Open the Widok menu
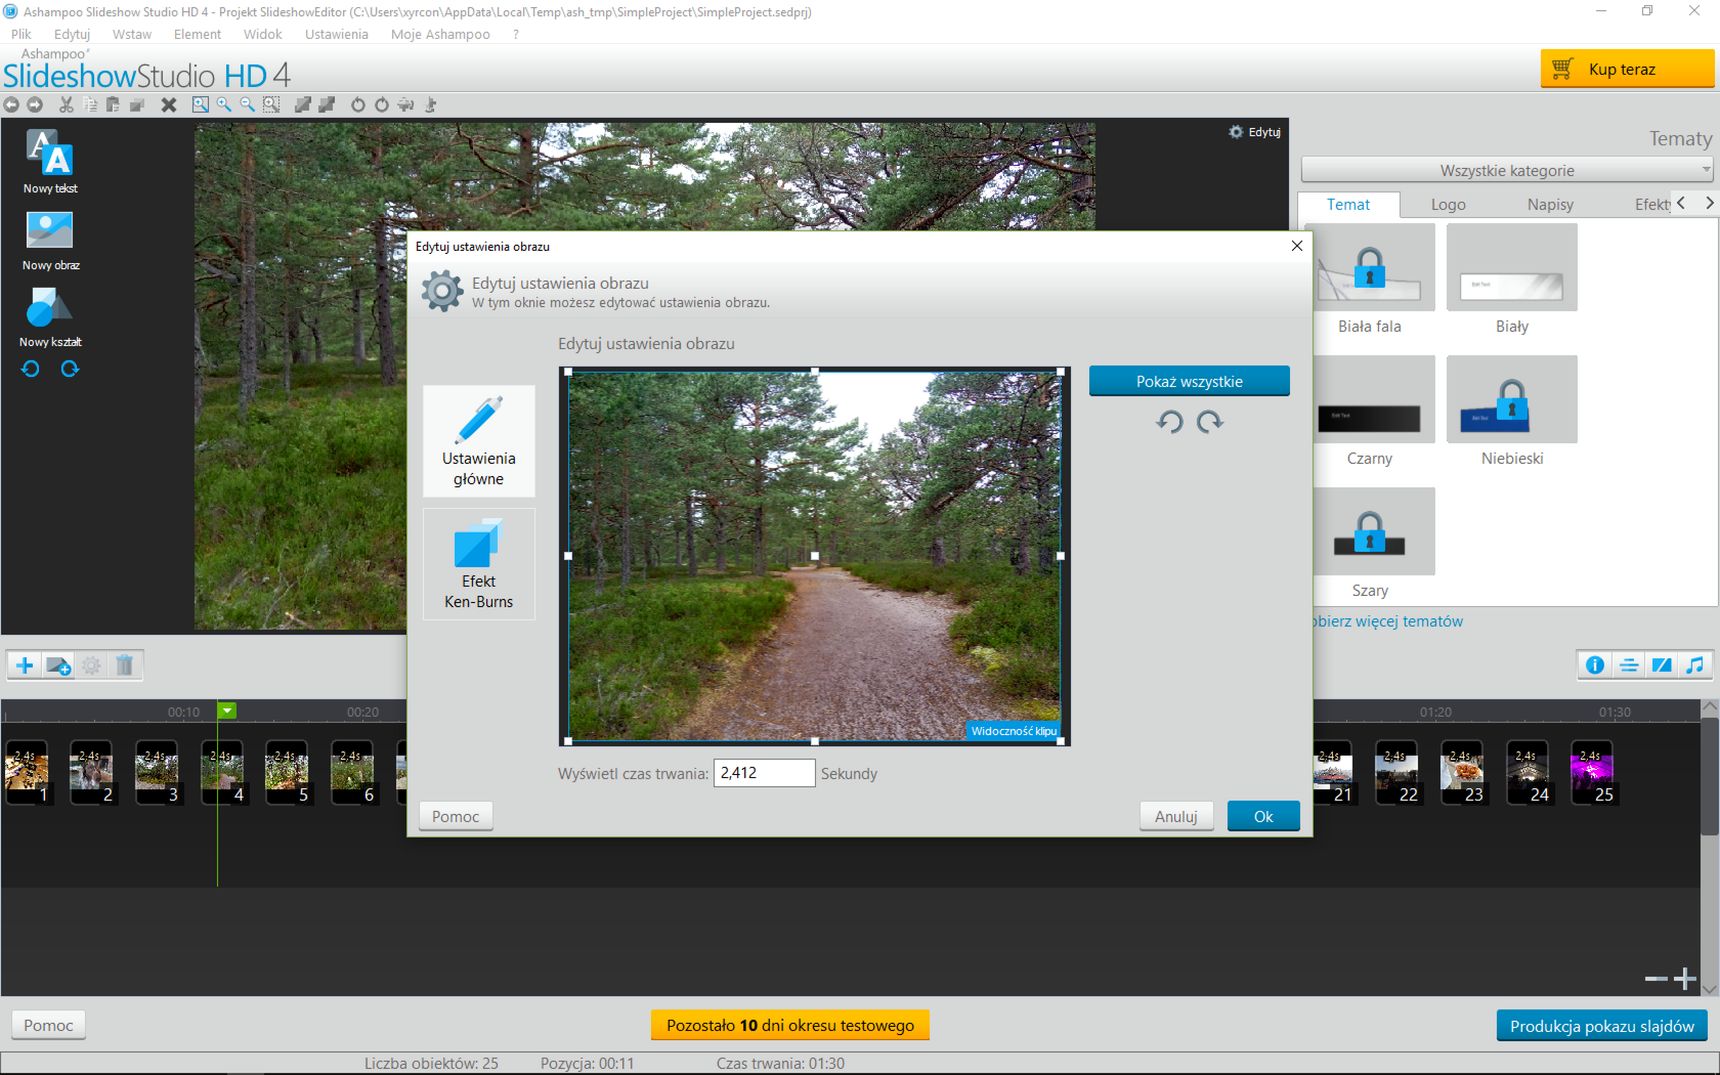 [x=262, y=34]
